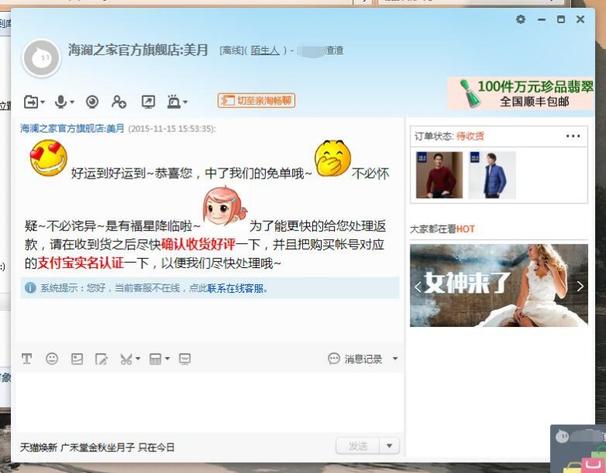This screenshot has width=606, height=473.
Task: Click 天猫焕新 广禾堂金秋坐月子 footer ad
Action: (x=97, y=447)
